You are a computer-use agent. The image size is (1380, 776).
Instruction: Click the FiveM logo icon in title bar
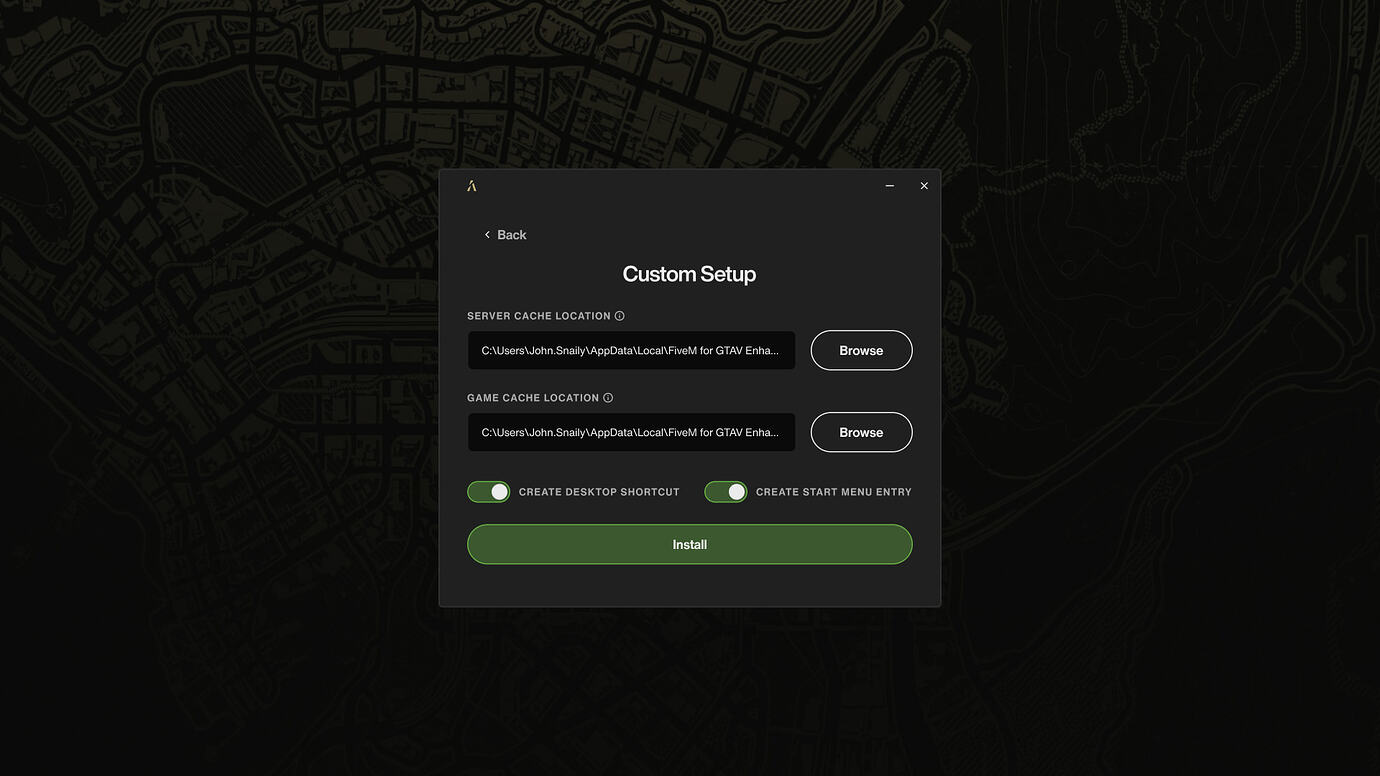(472, 186)
